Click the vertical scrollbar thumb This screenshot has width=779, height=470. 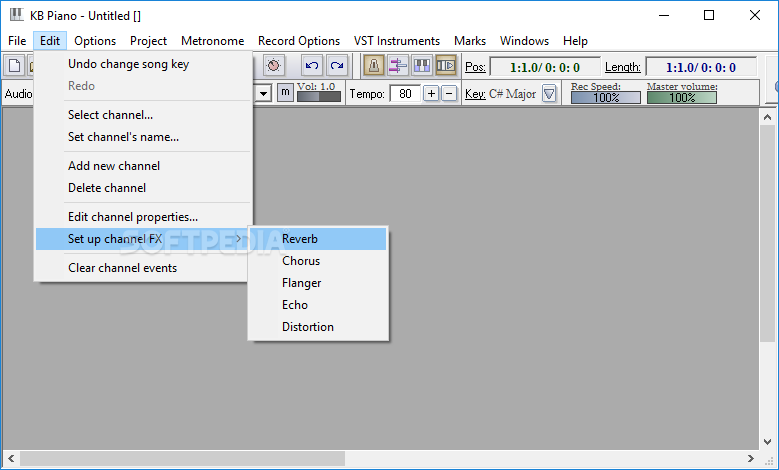[767, 234]
